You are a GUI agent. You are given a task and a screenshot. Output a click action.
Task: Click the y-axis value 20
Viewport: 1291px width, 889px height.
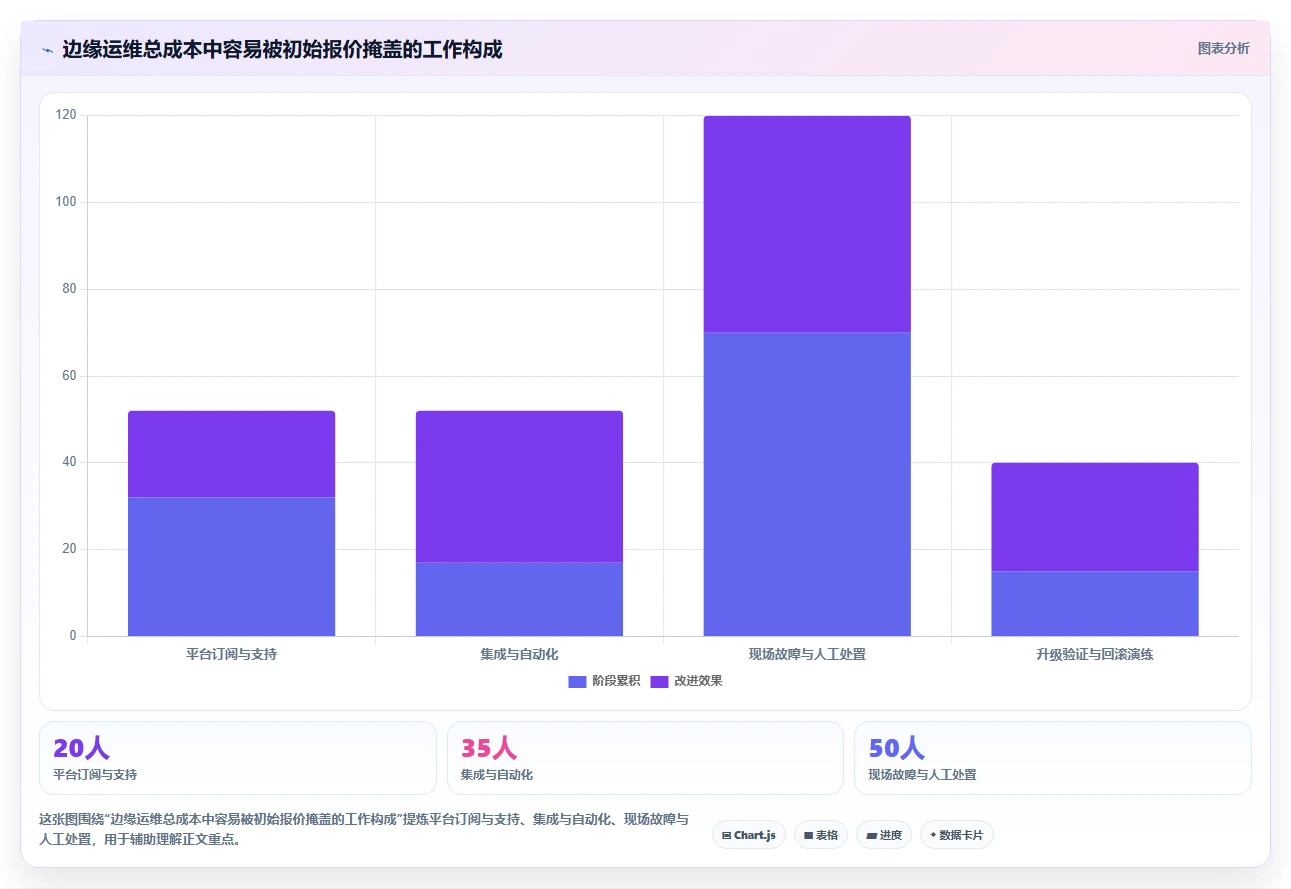coord(69,549)
